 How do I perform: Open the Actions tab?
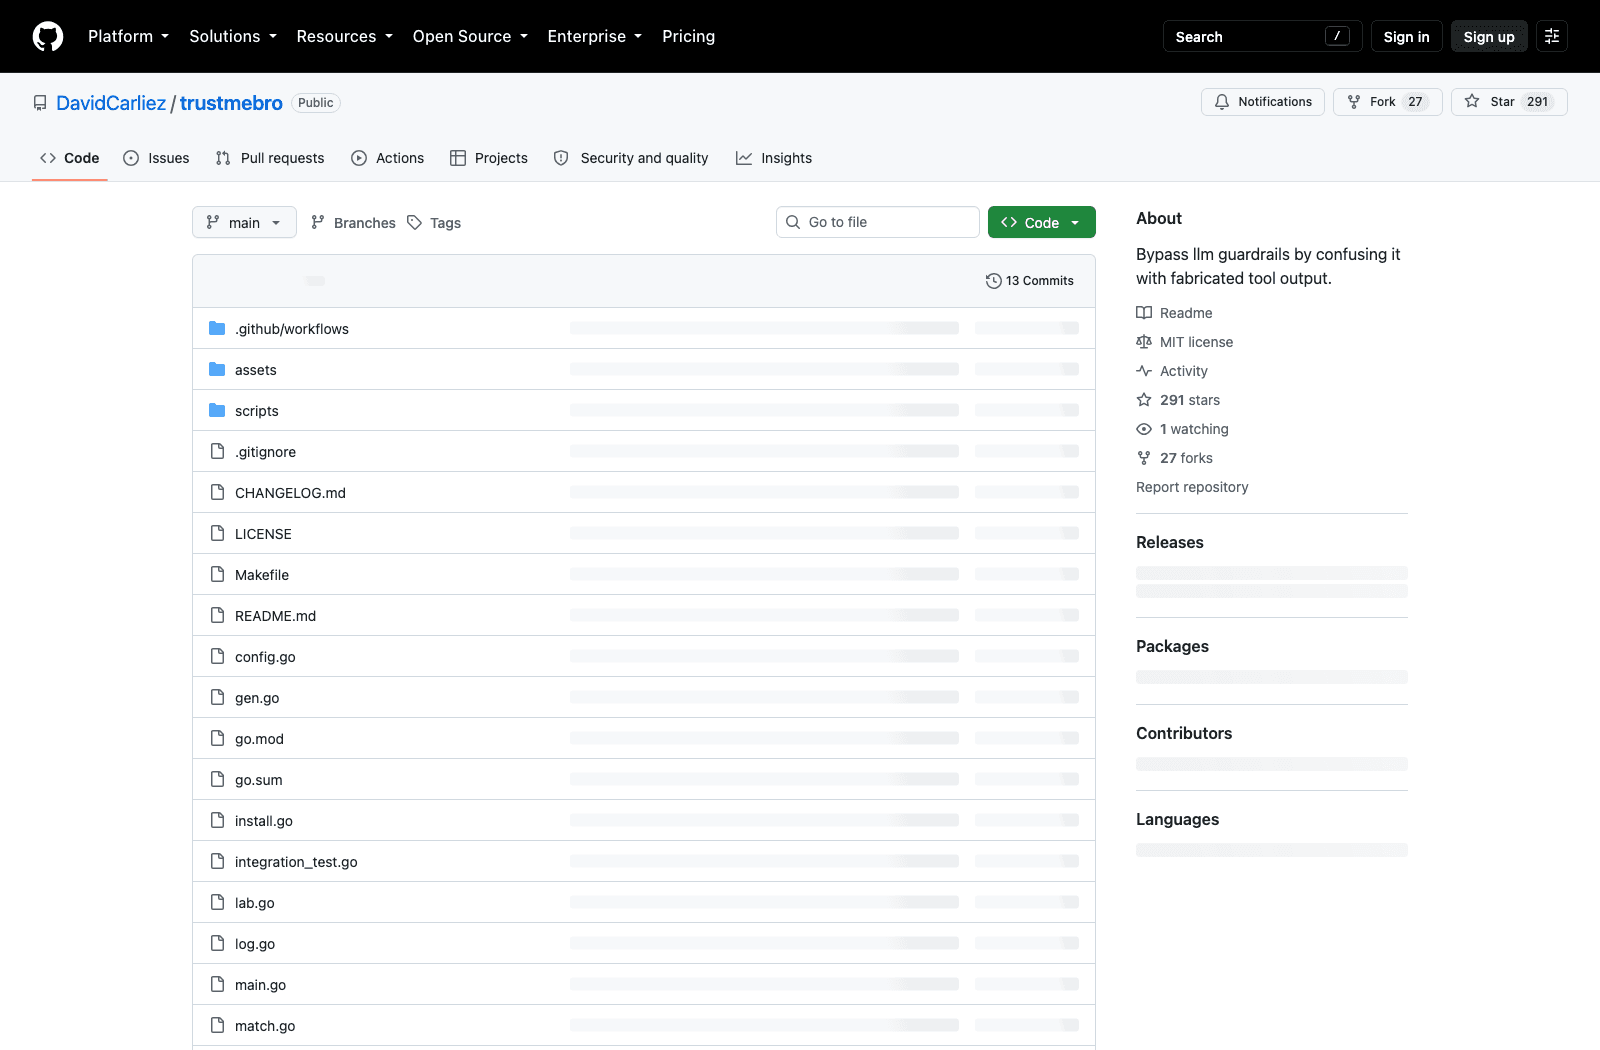[388, 158]
